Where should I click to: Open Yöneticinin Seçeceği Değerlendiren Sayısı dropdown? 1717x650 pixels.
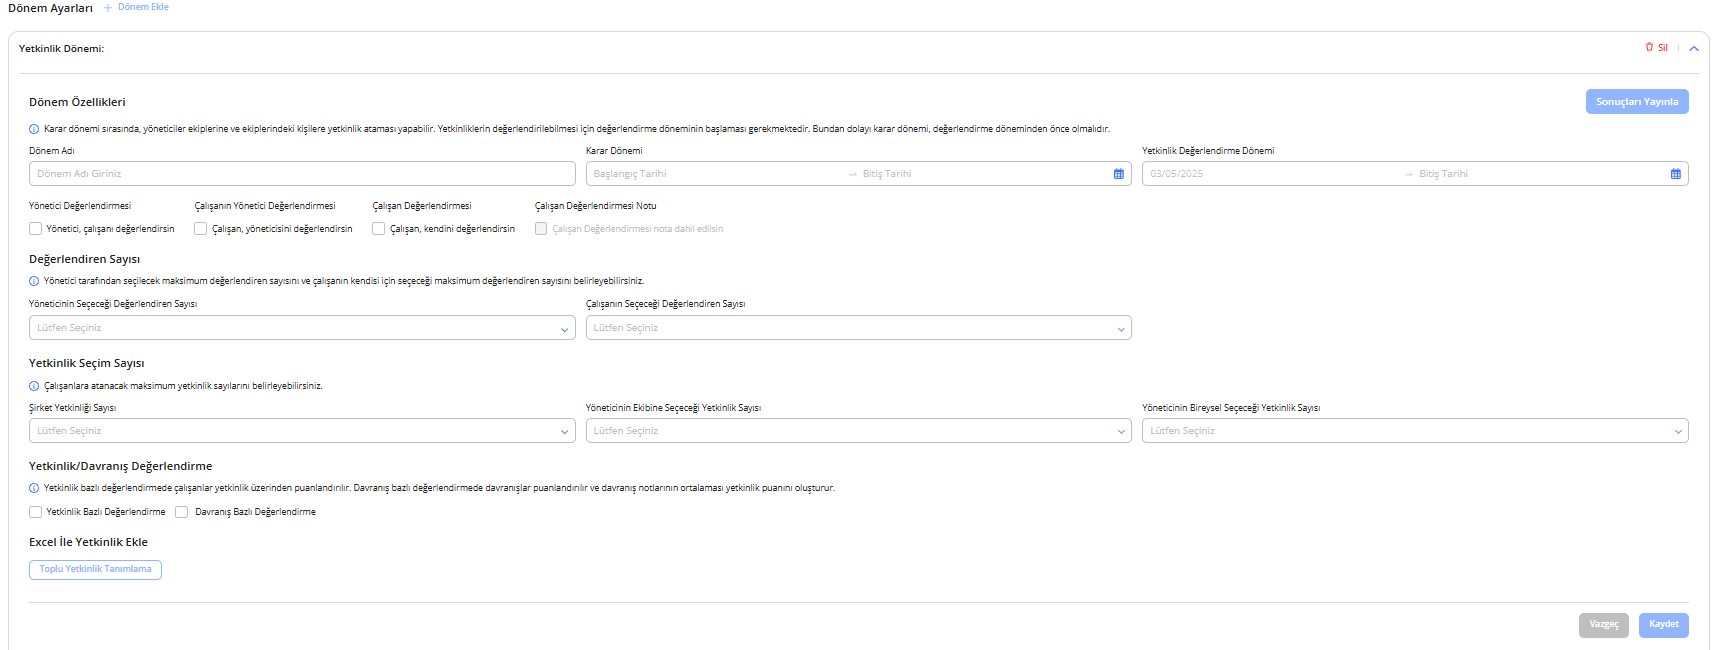pyautogui.click(x=301, y=328)
